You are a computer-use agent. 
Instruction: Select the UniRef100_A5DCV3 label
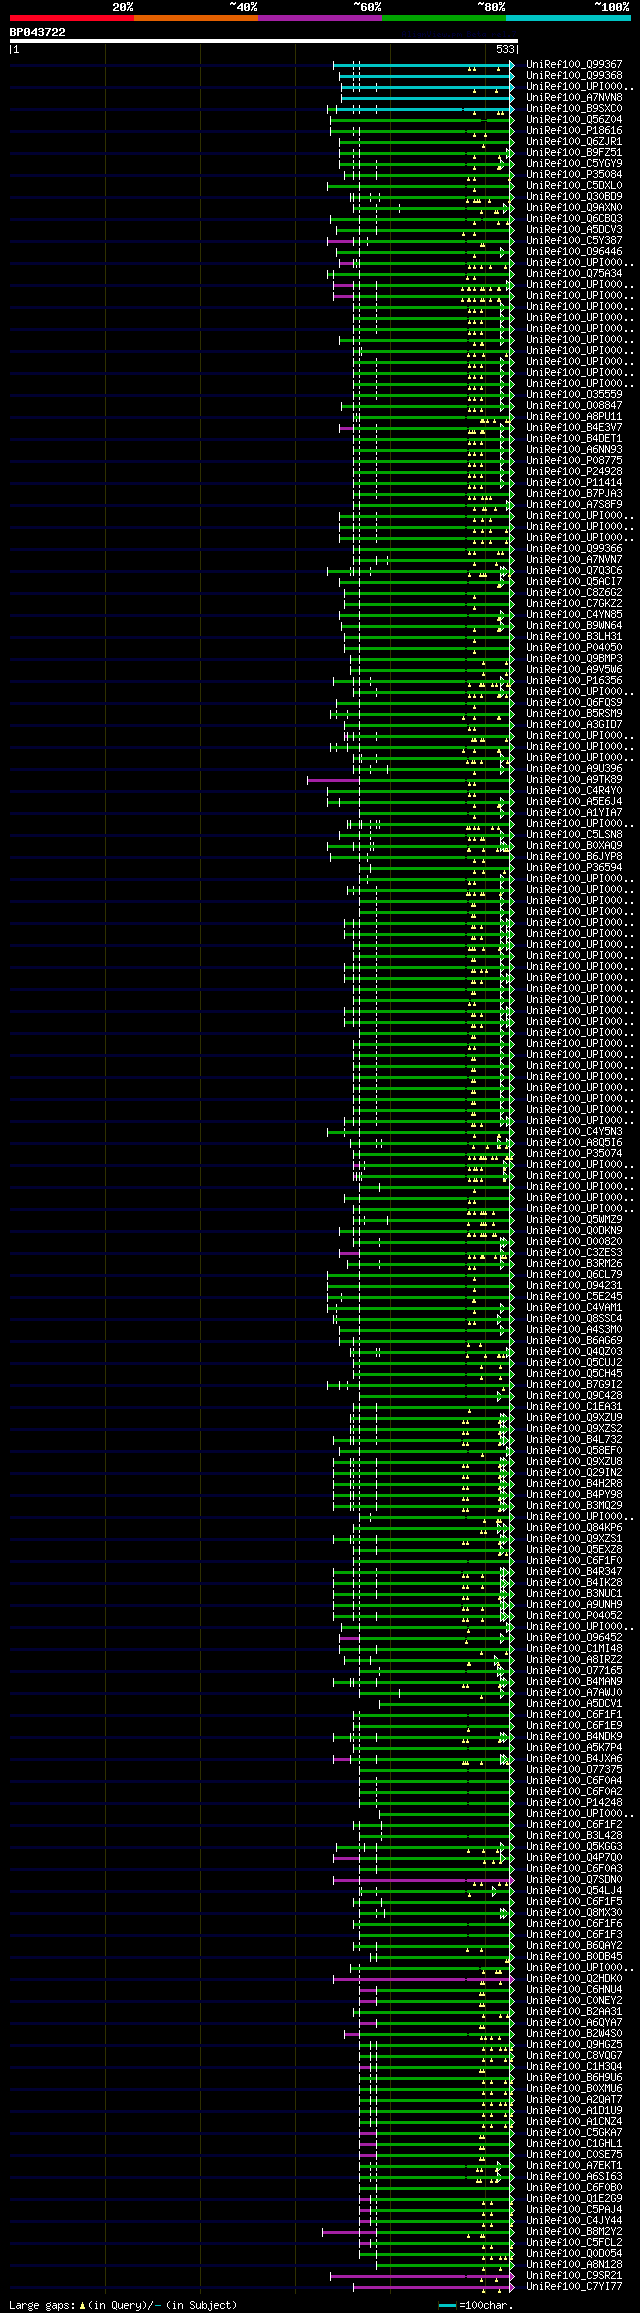574,229
